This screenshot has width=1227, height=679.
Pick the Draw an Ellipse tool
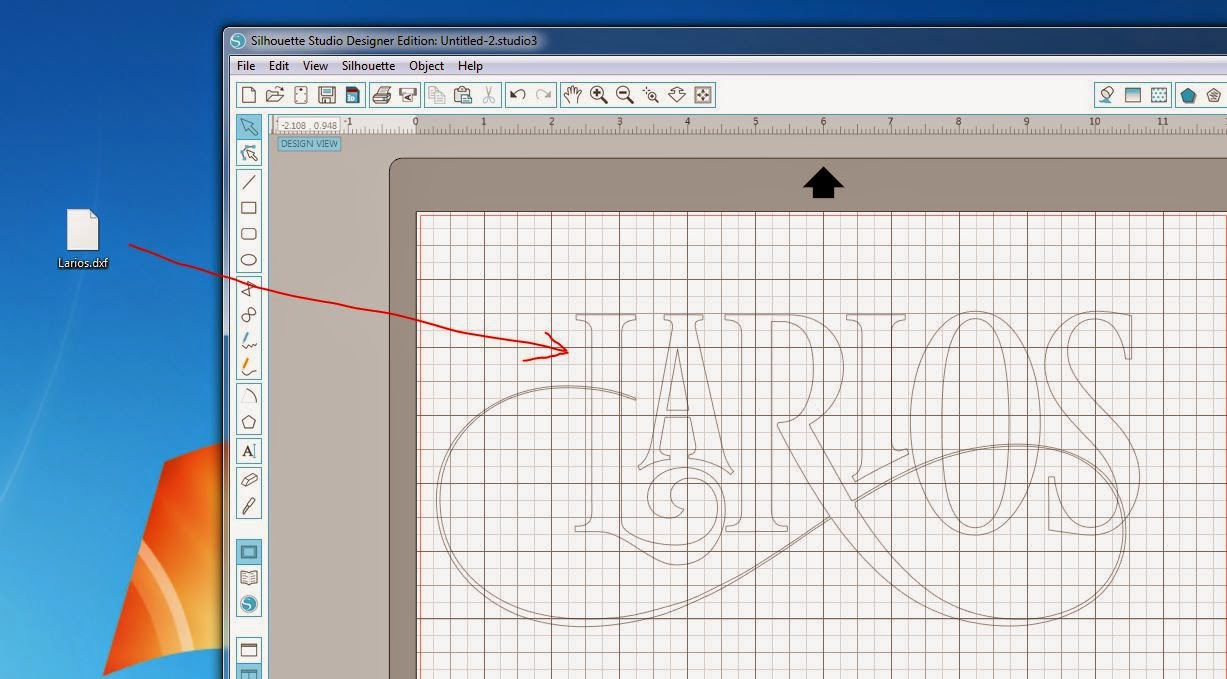pos(249,260)
